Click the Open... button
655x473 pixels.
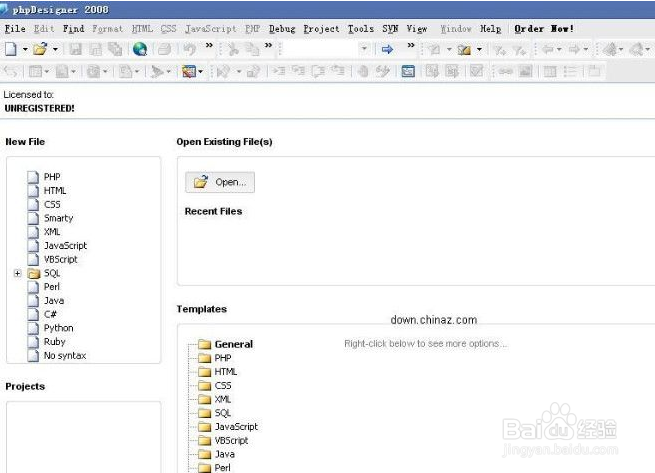[220, 182]
